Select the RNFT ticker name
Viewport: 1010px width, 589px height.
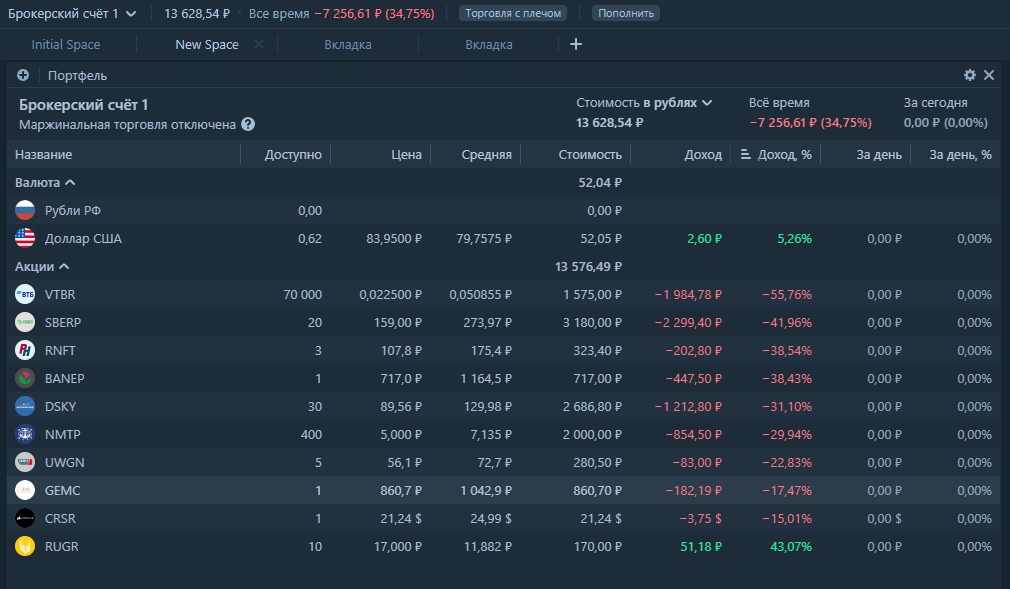(x=60, y=351)
